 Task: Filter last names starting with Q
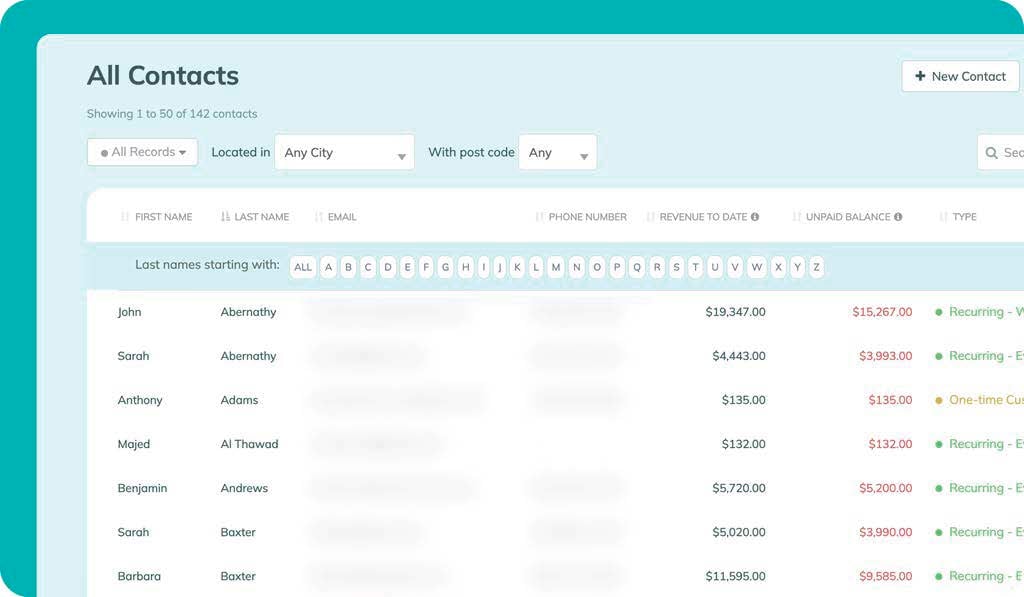tap(637, 267)
